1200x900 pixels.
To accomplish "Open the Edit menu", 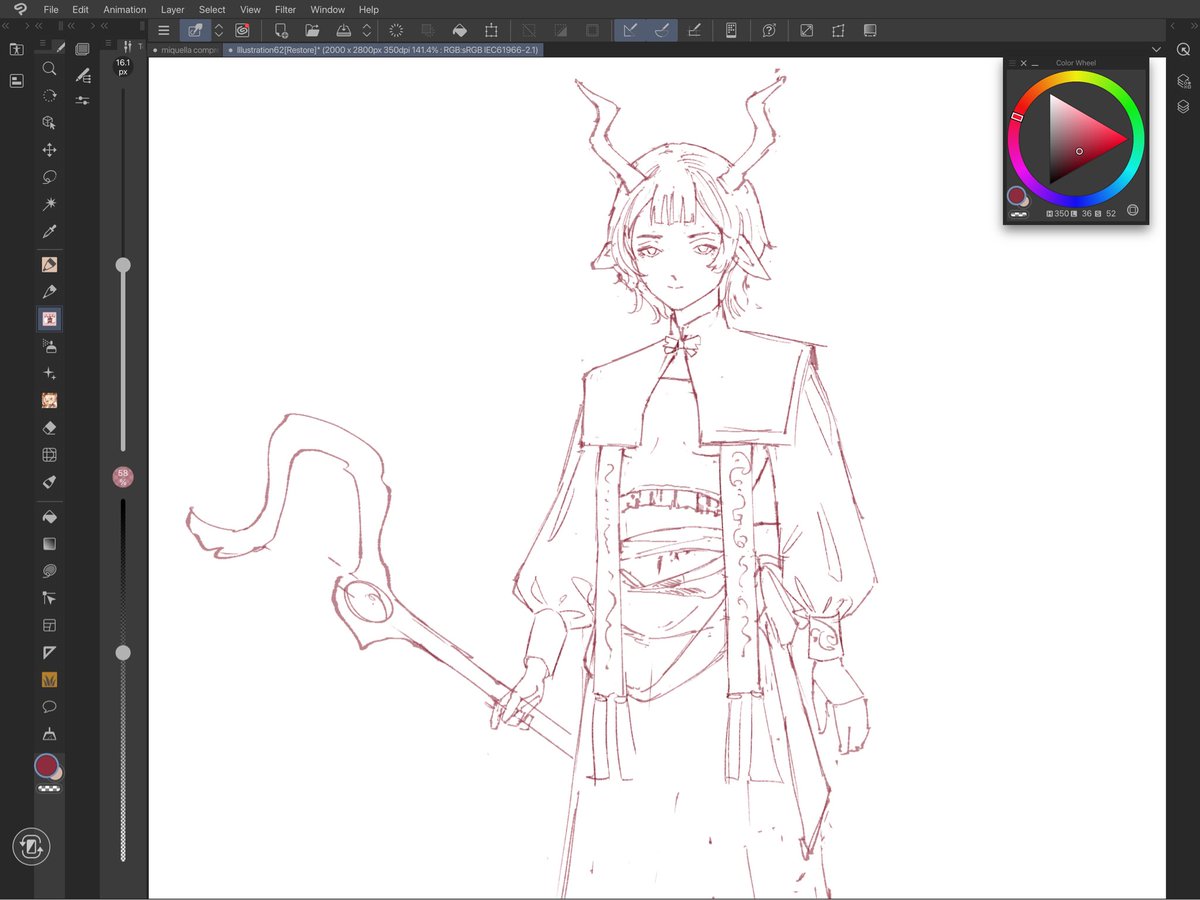I will [81, 9].
